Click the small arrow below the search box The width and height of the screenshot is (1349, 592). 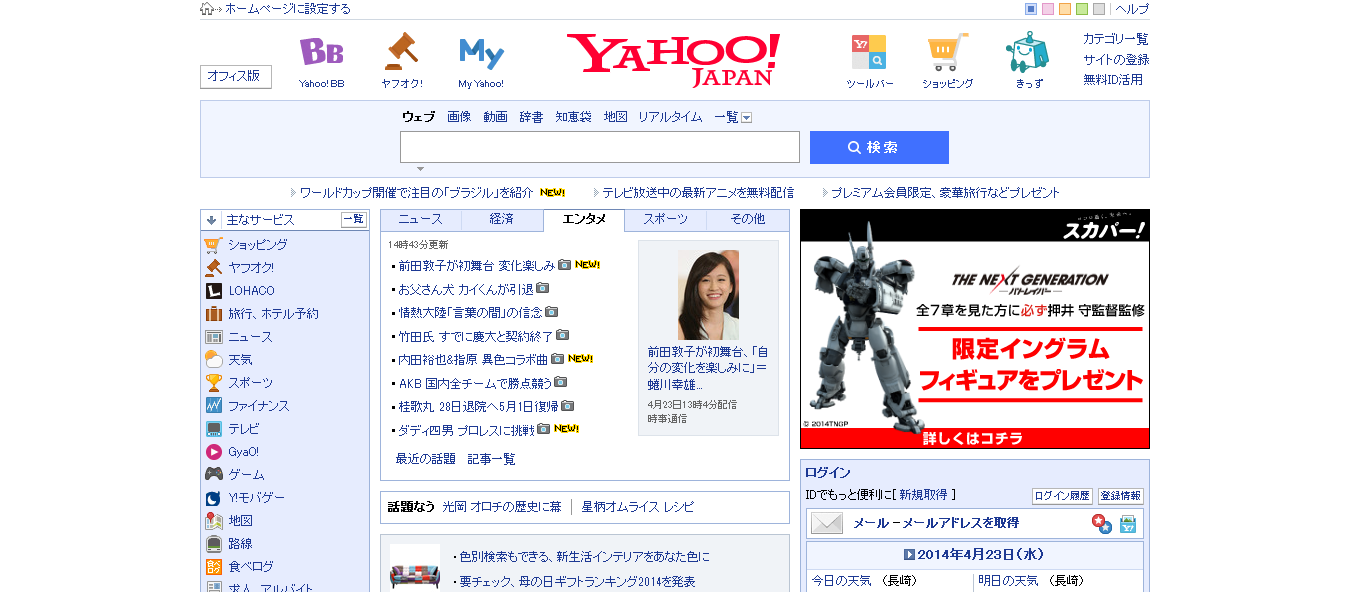click(420, 169)
